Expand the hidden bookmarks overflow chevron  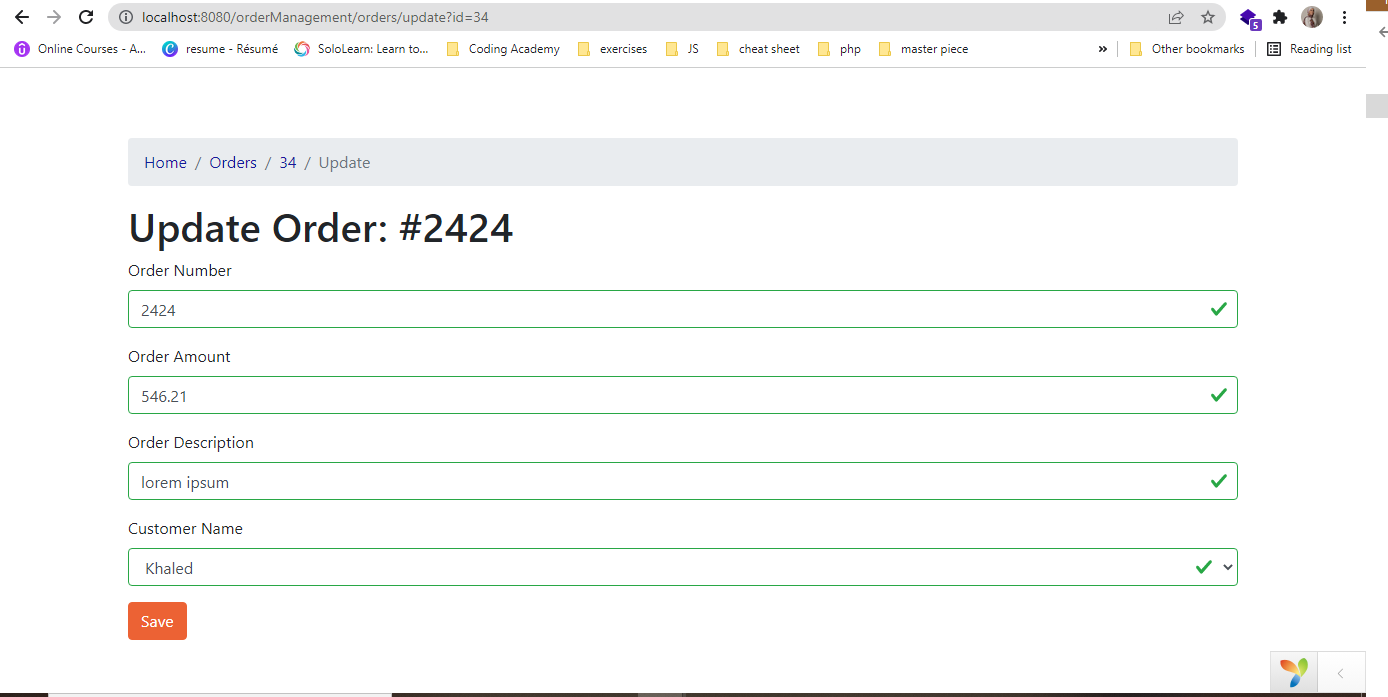click(1102, 48)
